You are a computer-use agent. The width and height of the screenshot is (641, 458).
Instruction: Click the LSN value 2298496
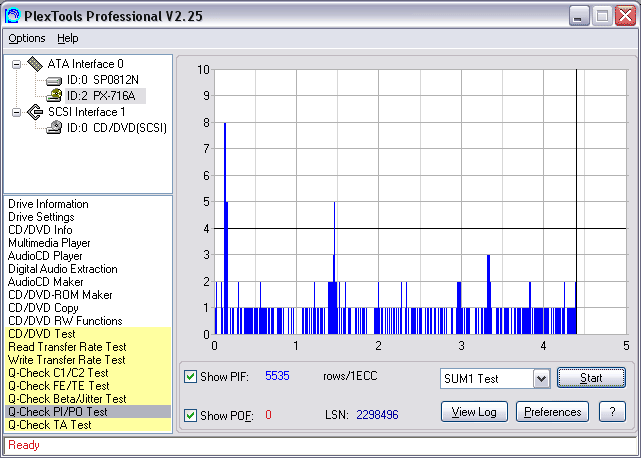coord(377,415)
